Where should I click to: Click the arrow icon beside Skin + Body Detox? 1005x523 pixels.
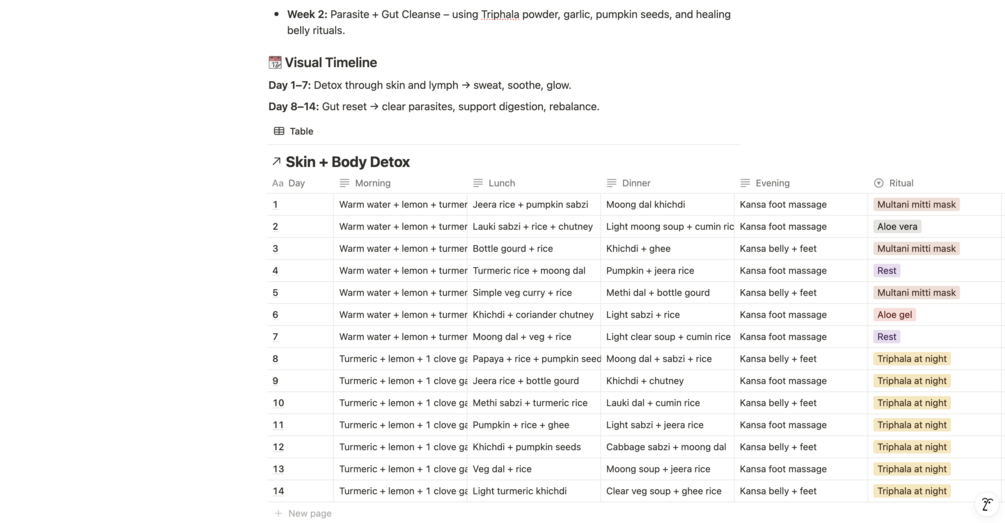[x=276, y=162]
